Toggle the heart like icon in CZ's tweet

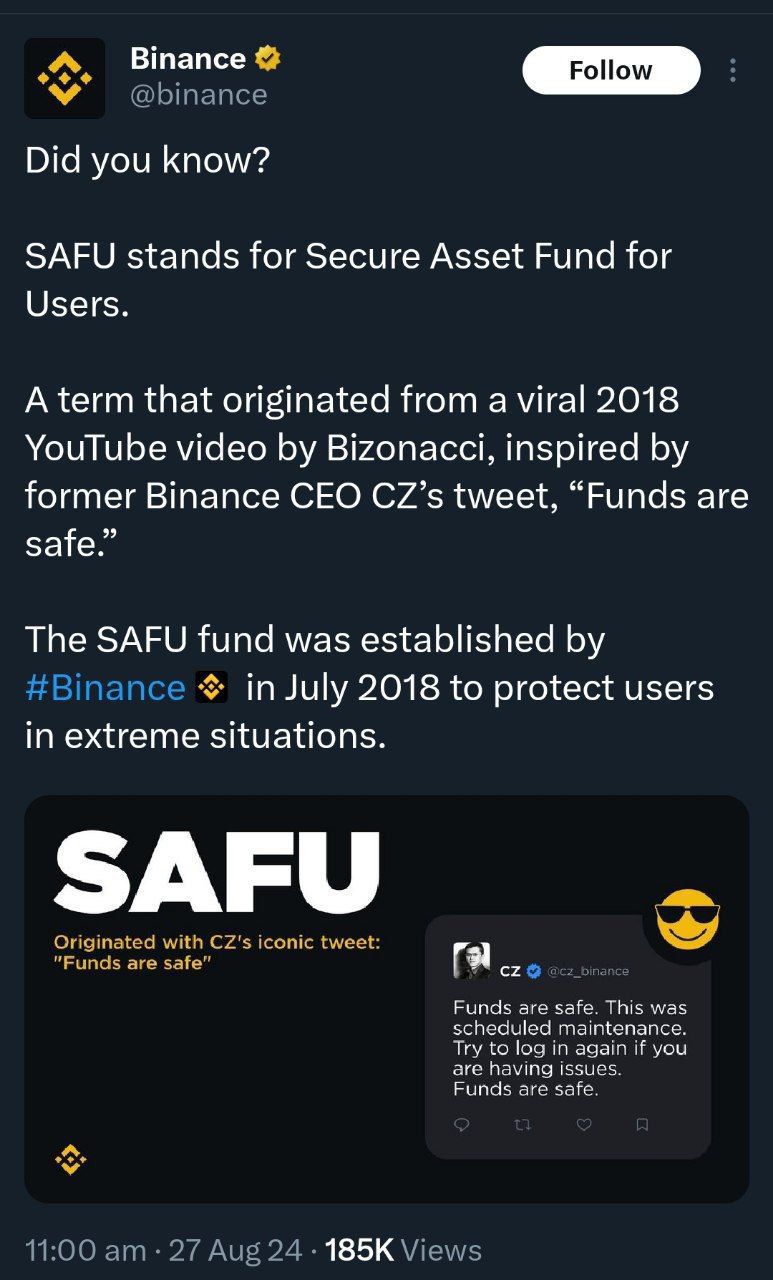585,1125
